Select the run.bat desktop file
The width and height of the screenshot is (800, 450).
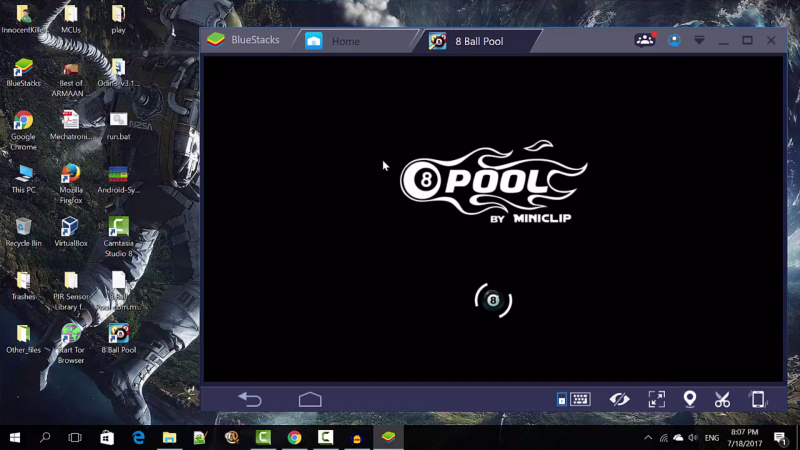tap(118, 126)
